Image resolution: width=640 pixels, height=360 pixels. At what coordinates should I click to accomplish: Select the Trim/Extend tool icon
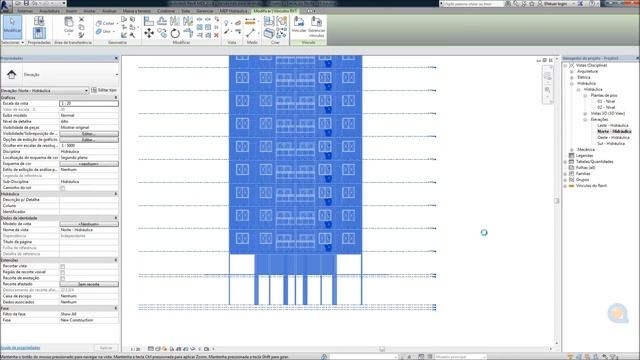188,33
